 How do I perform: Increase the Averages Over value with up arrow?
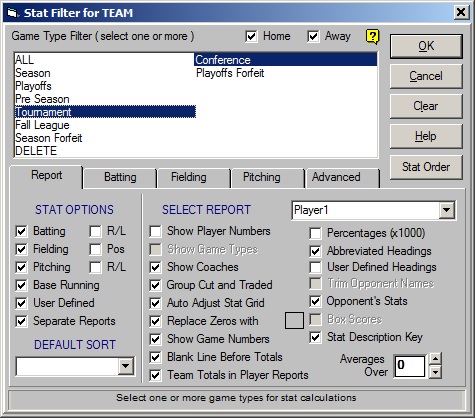pyautogui.click(x=435, y=359)
